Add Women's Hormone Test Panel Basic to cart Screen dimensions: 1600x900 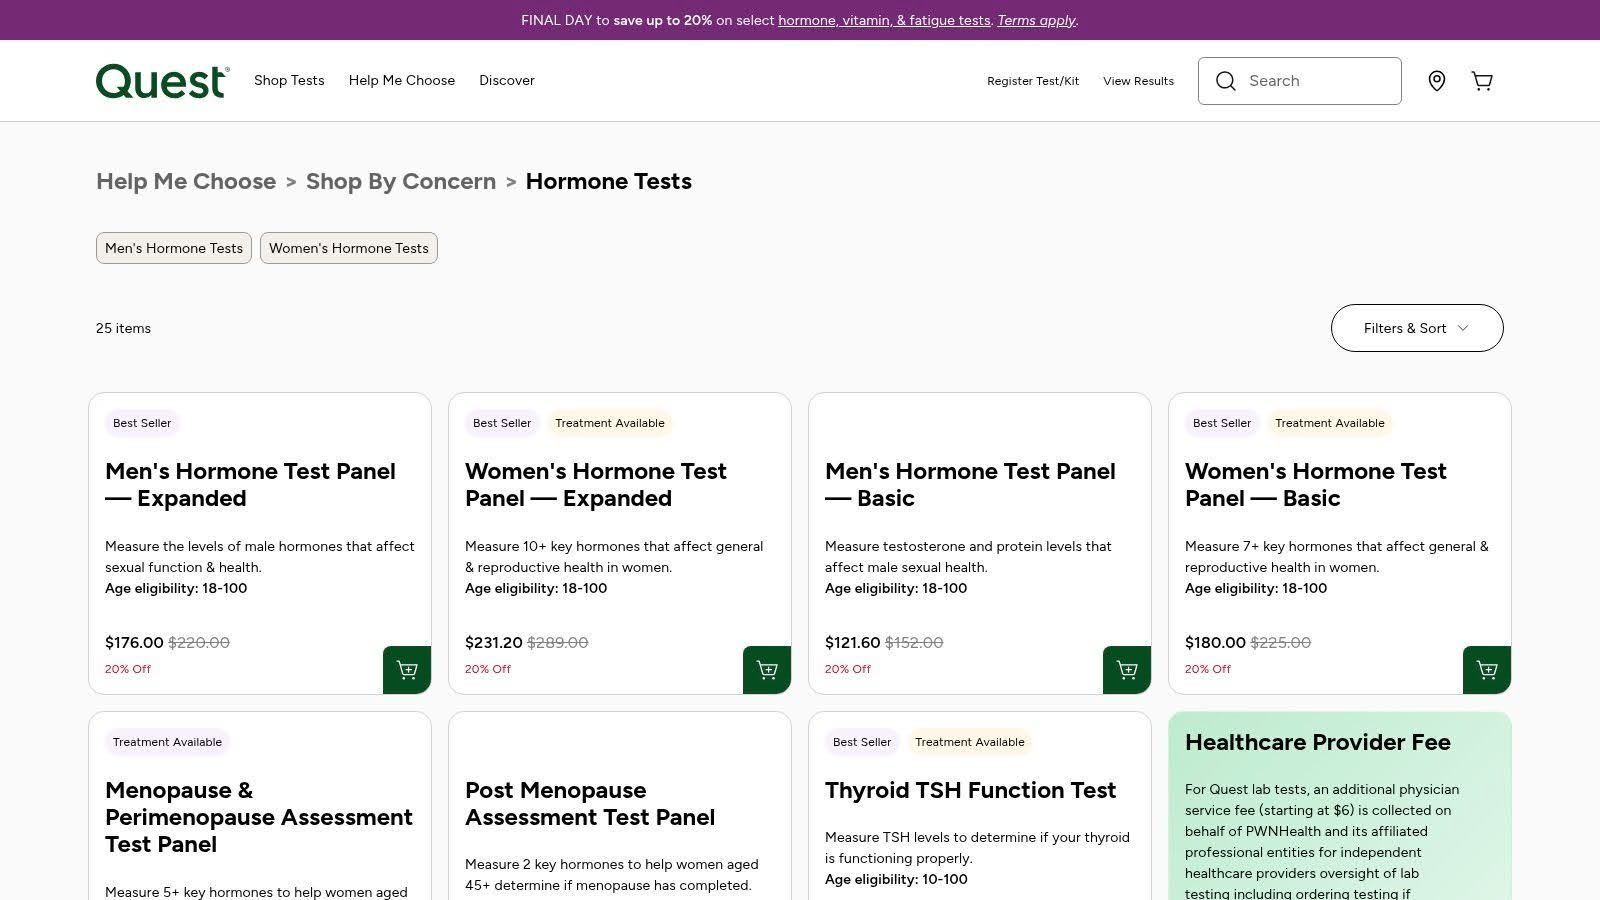click(1487, 670)
